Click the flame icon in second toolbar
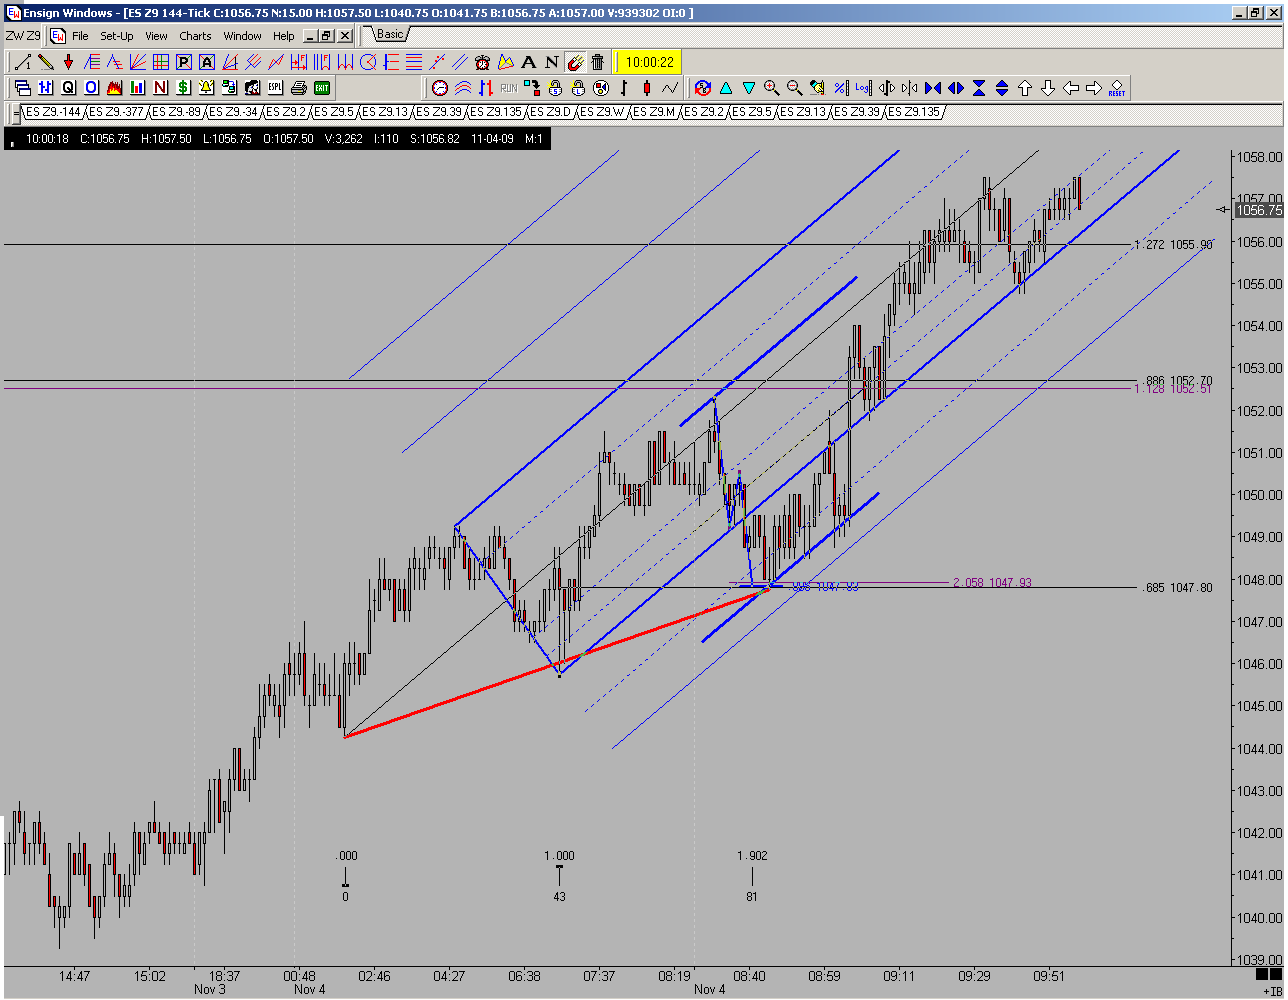Image resolution: width=1288 pixels, height=1000 pixels. tap(114, 88)
